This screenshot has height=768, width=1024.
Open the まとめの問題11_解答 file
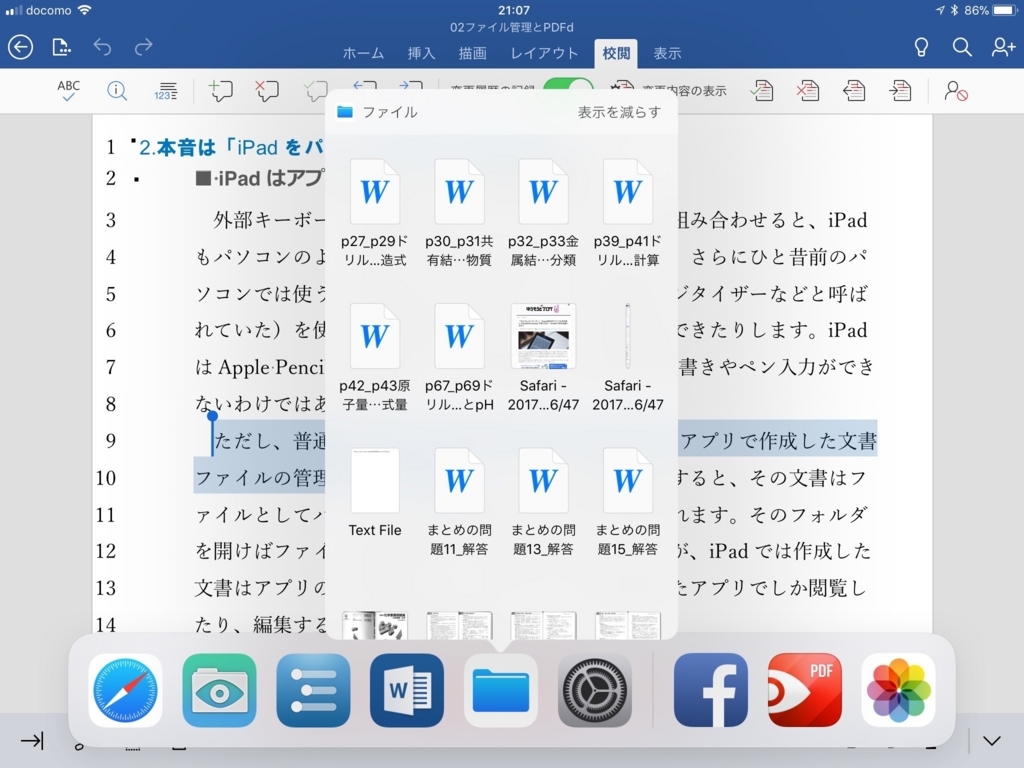point(459,502)
